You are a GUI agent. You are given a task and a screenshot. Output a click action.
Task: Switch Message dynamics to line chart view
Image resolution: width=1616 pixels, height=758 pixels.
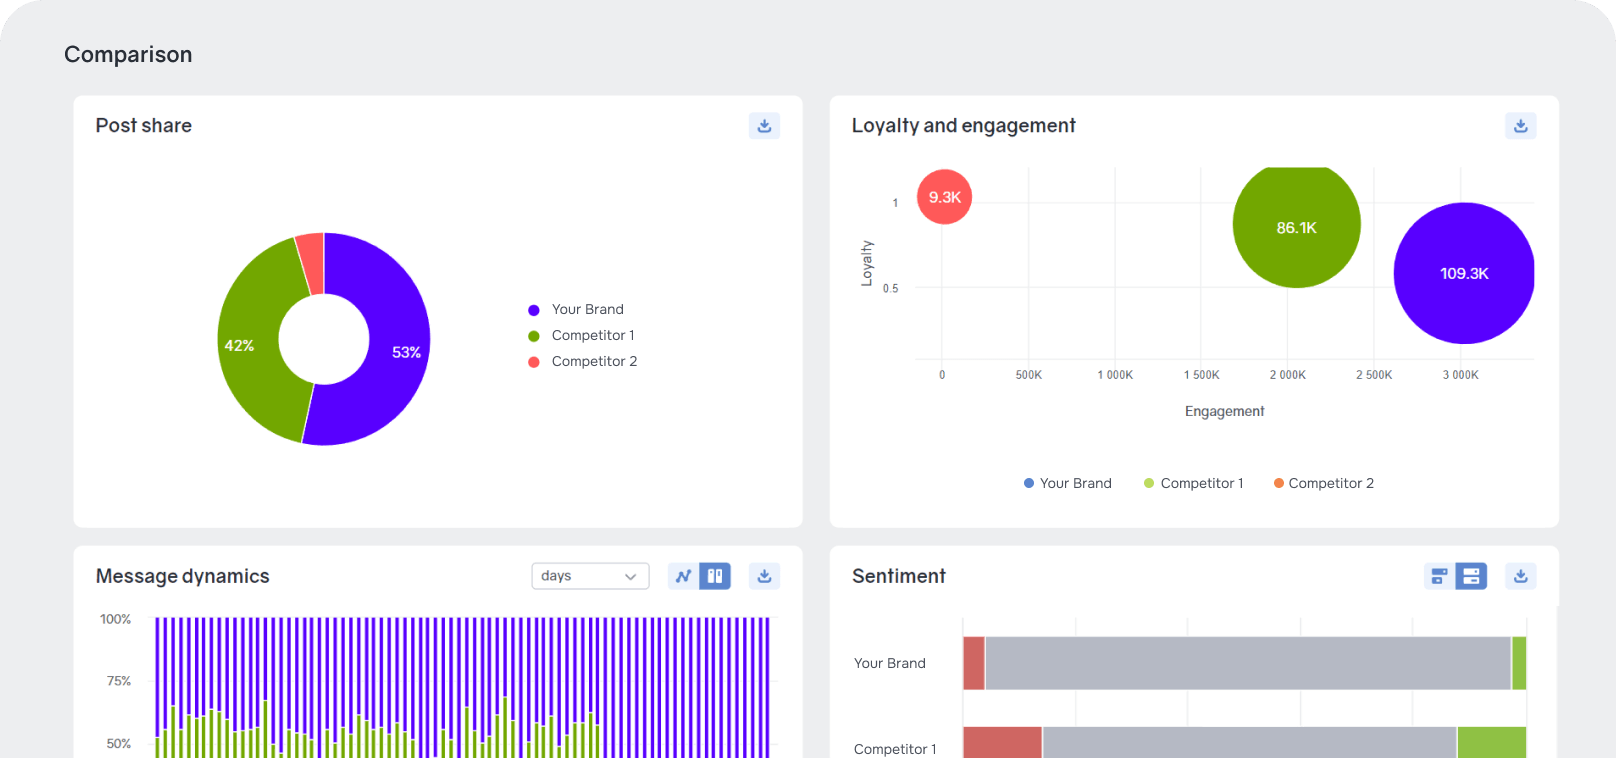coord(683,576)
